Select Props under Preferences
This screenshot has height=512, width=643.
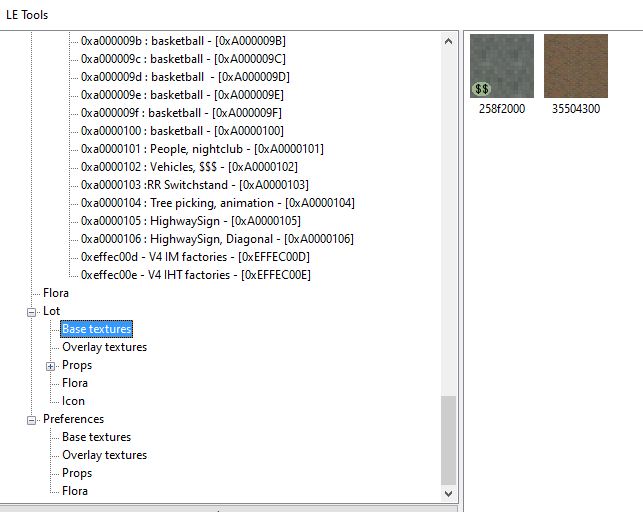click(77, 473)
